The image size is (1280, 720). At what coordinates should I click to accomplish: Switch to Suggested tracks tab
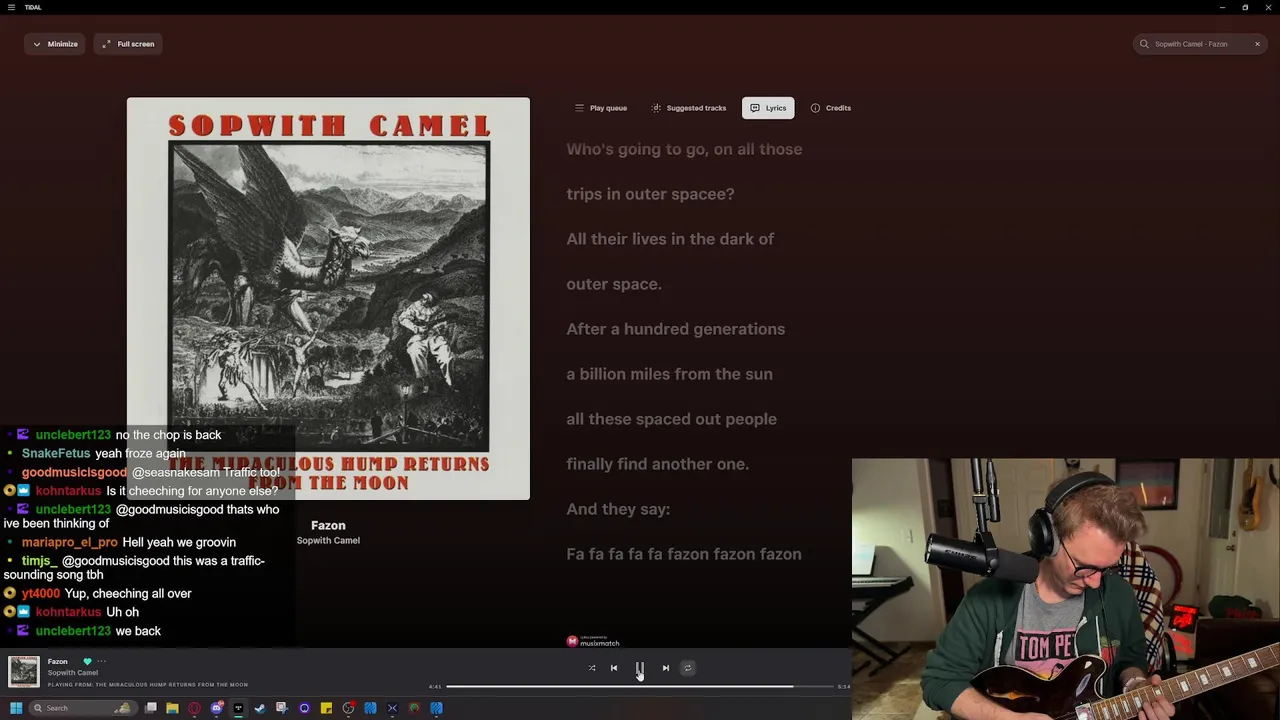tap(689, 108)
